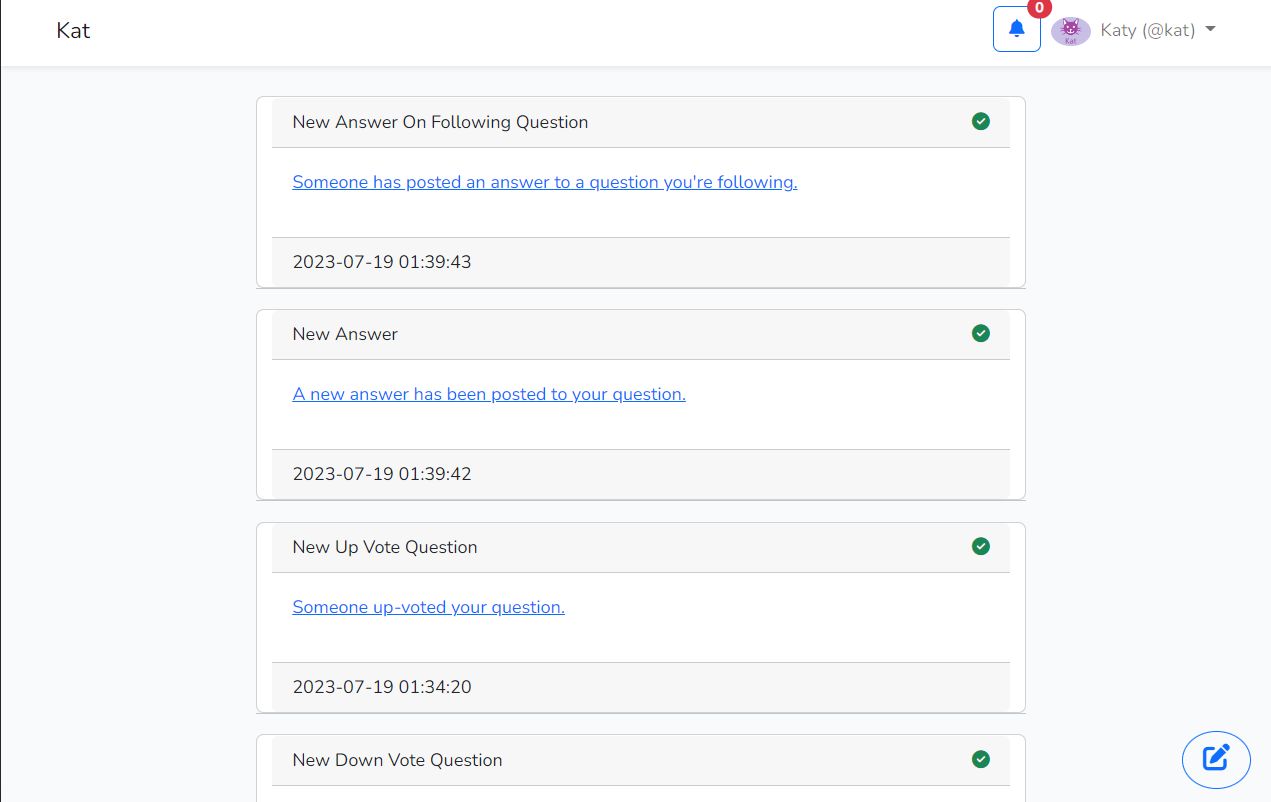Click green check on New Answer On Following Question
The width and height of the screenshot is (1271, 802).
tap(981, 121)
